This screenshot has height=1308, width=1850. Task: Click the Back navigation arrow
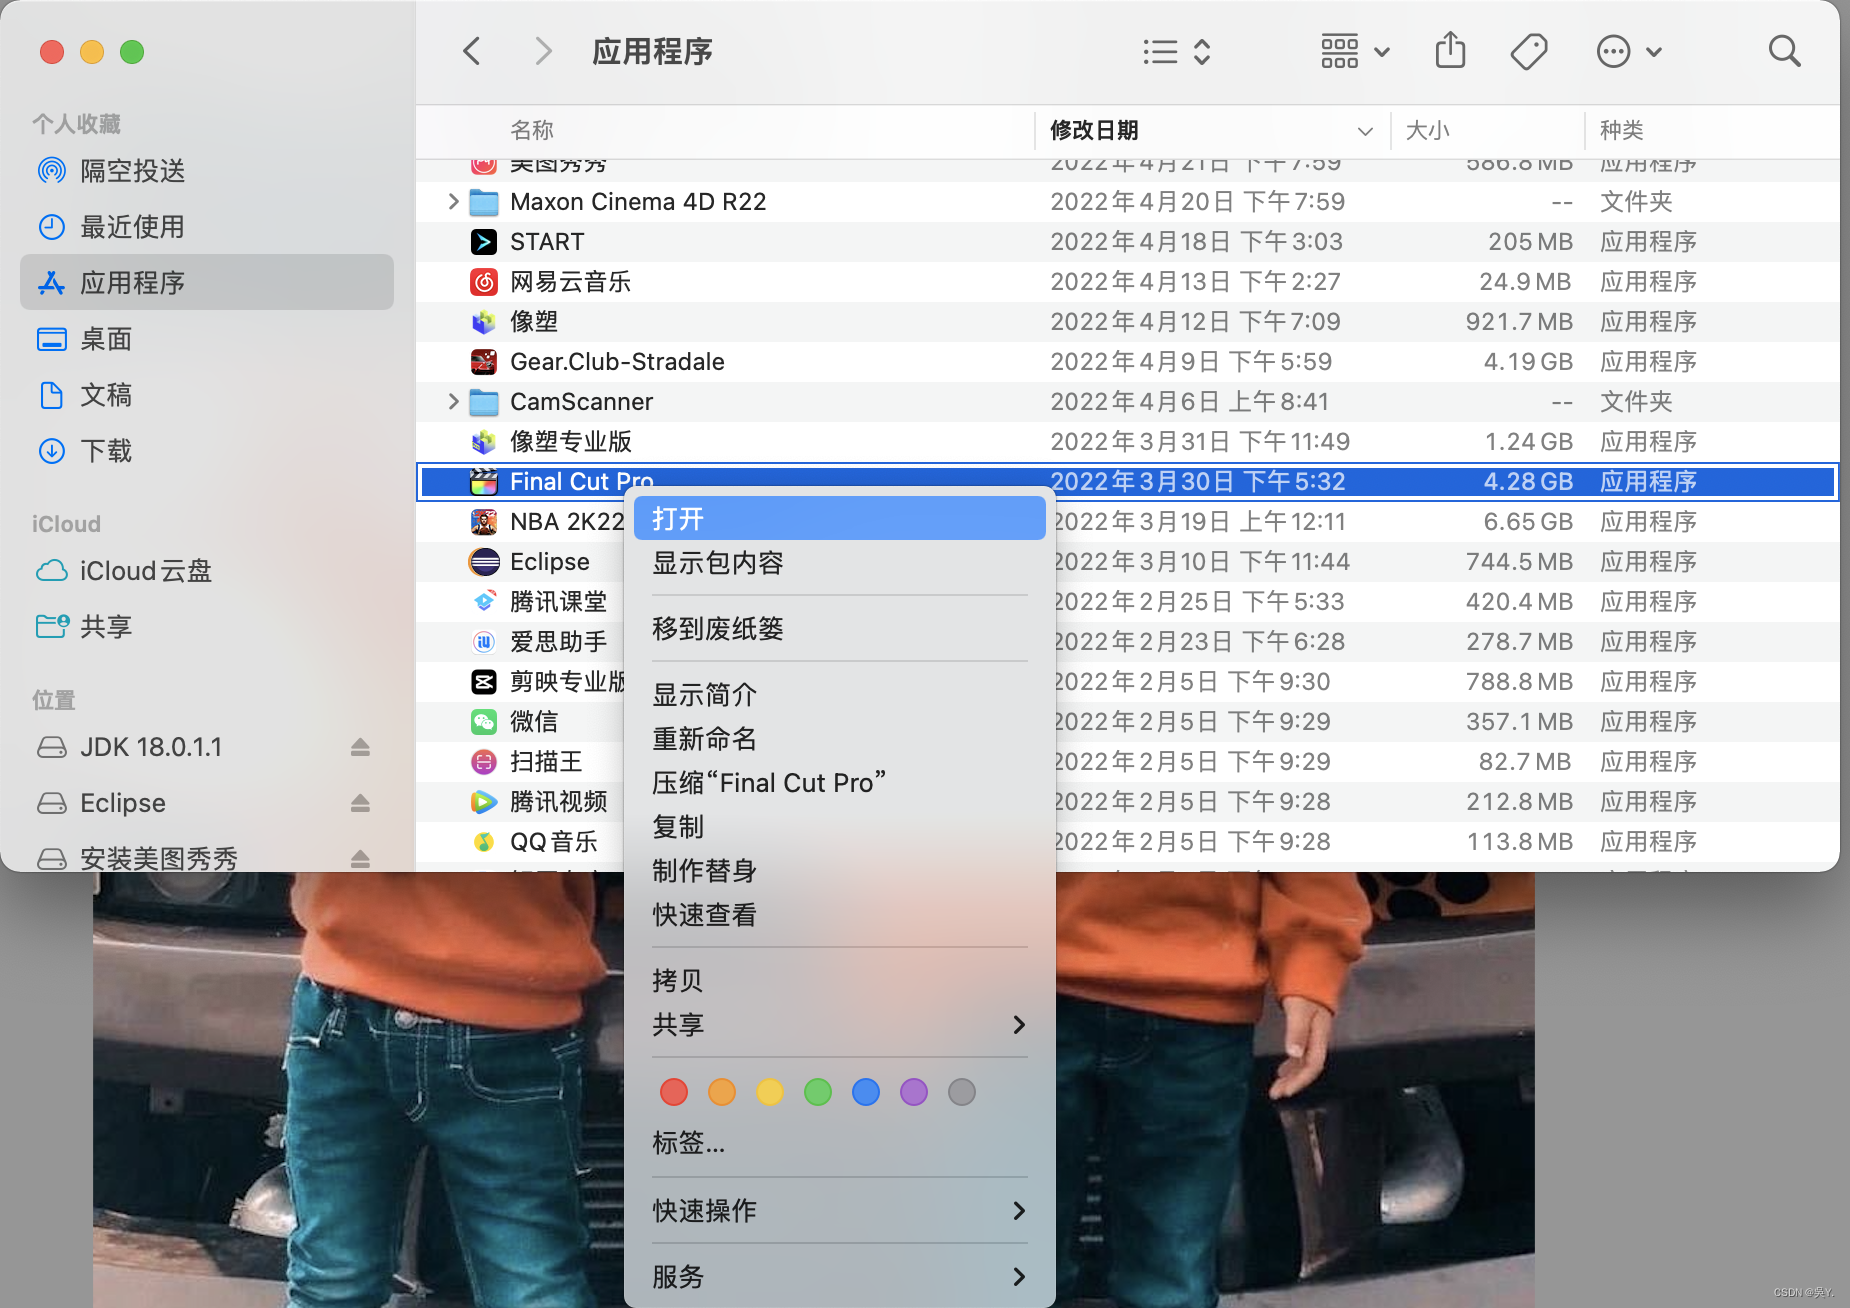click(471, 50)
